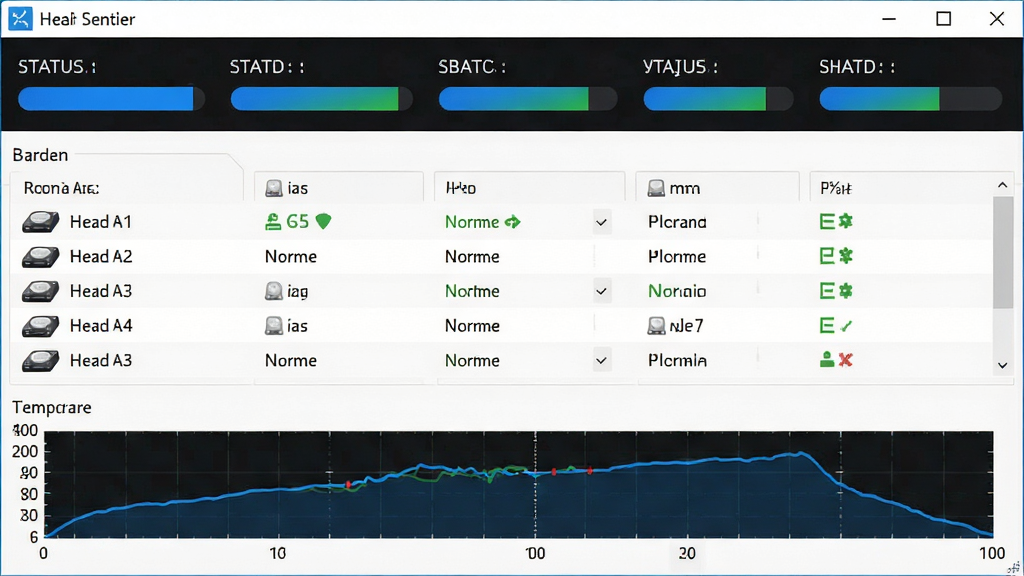The image size is (1024, 576).
Task: Click the red X icon in the last row
Action: [x=846, y=360]
